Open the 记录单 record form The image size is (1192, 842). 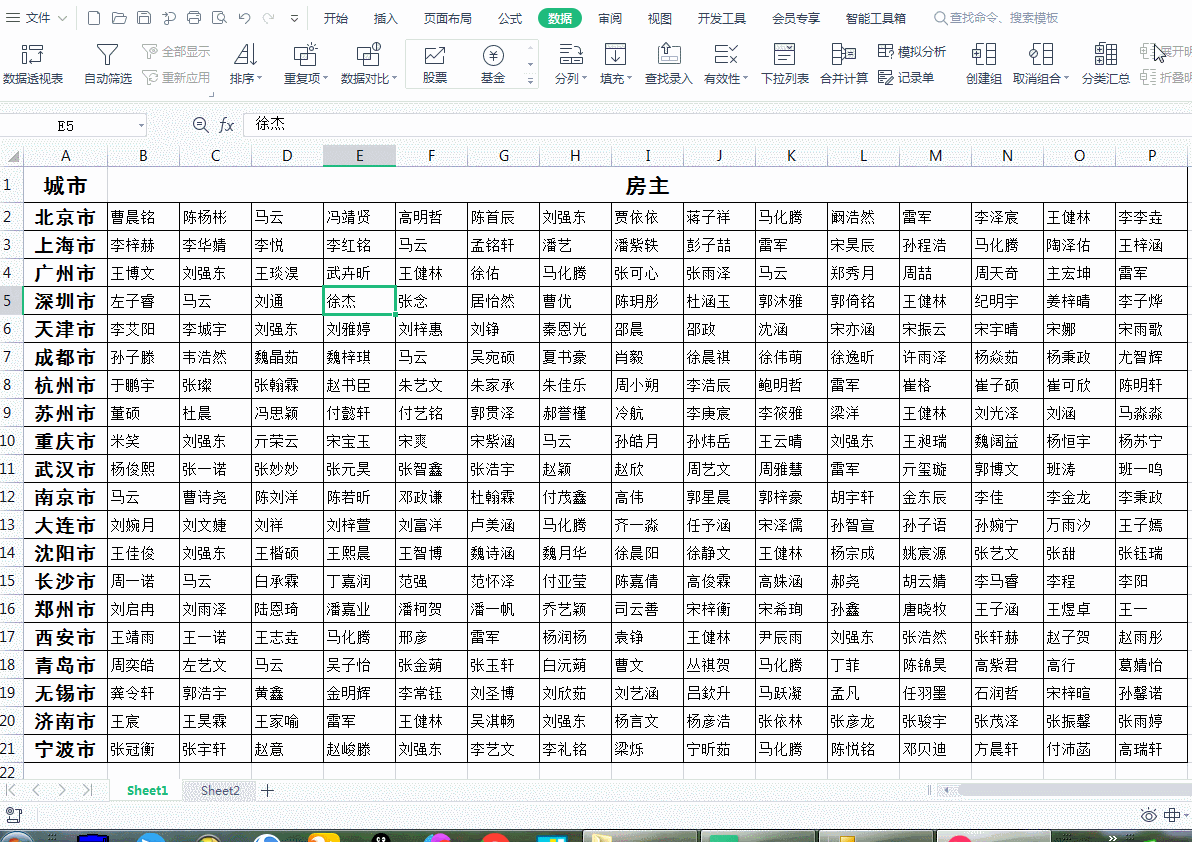905,78
